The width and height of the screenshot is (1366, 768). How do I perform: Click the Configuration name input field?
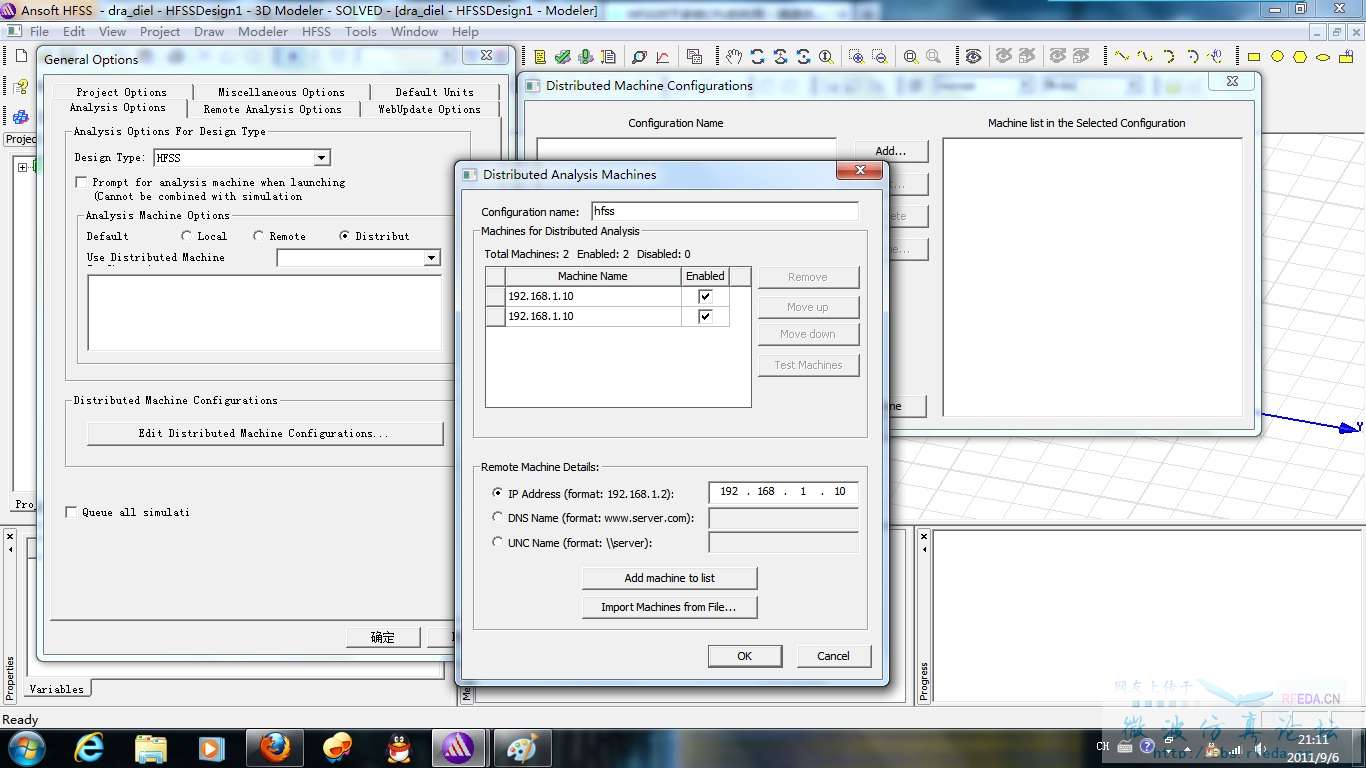coord(724,211)
